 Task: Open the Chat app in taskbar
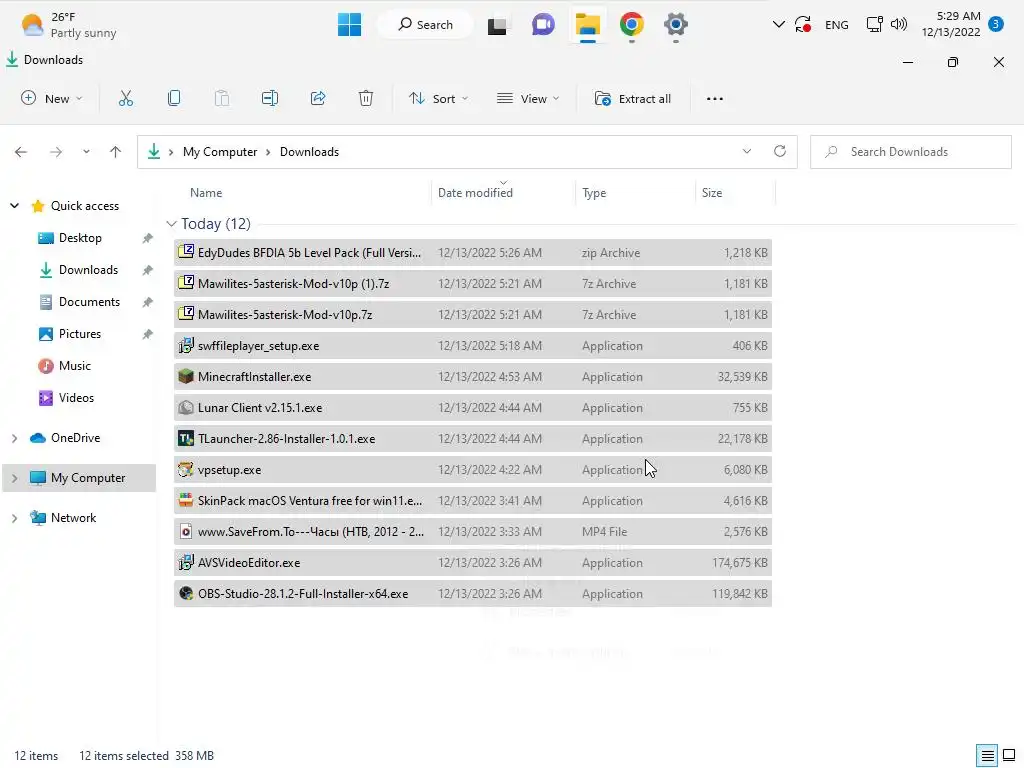[543, 25]
